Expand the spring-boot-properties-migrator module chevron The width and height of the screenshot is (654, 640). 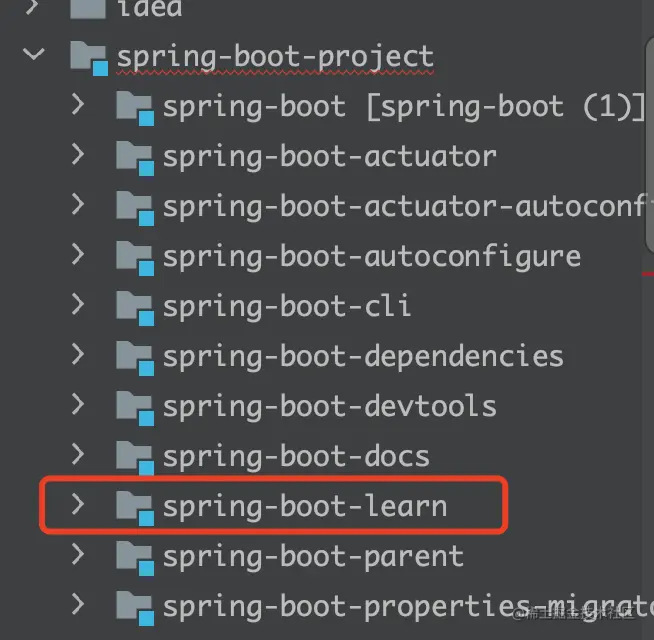point(78,604)
